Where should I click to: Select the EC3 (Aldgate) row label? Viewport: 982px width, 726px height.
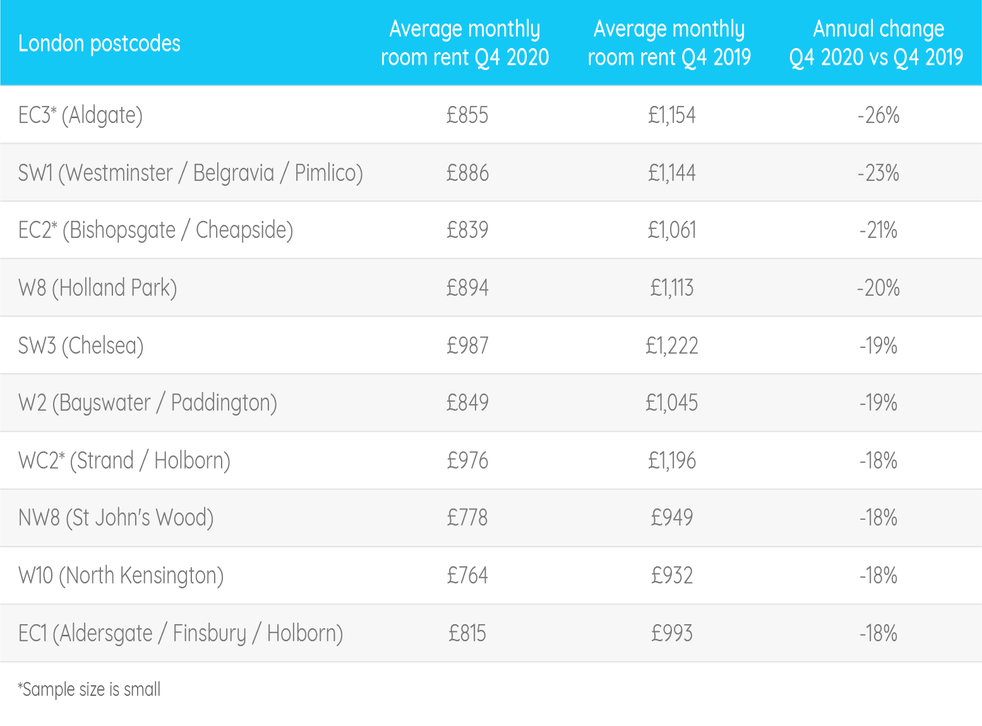(80, 116)
